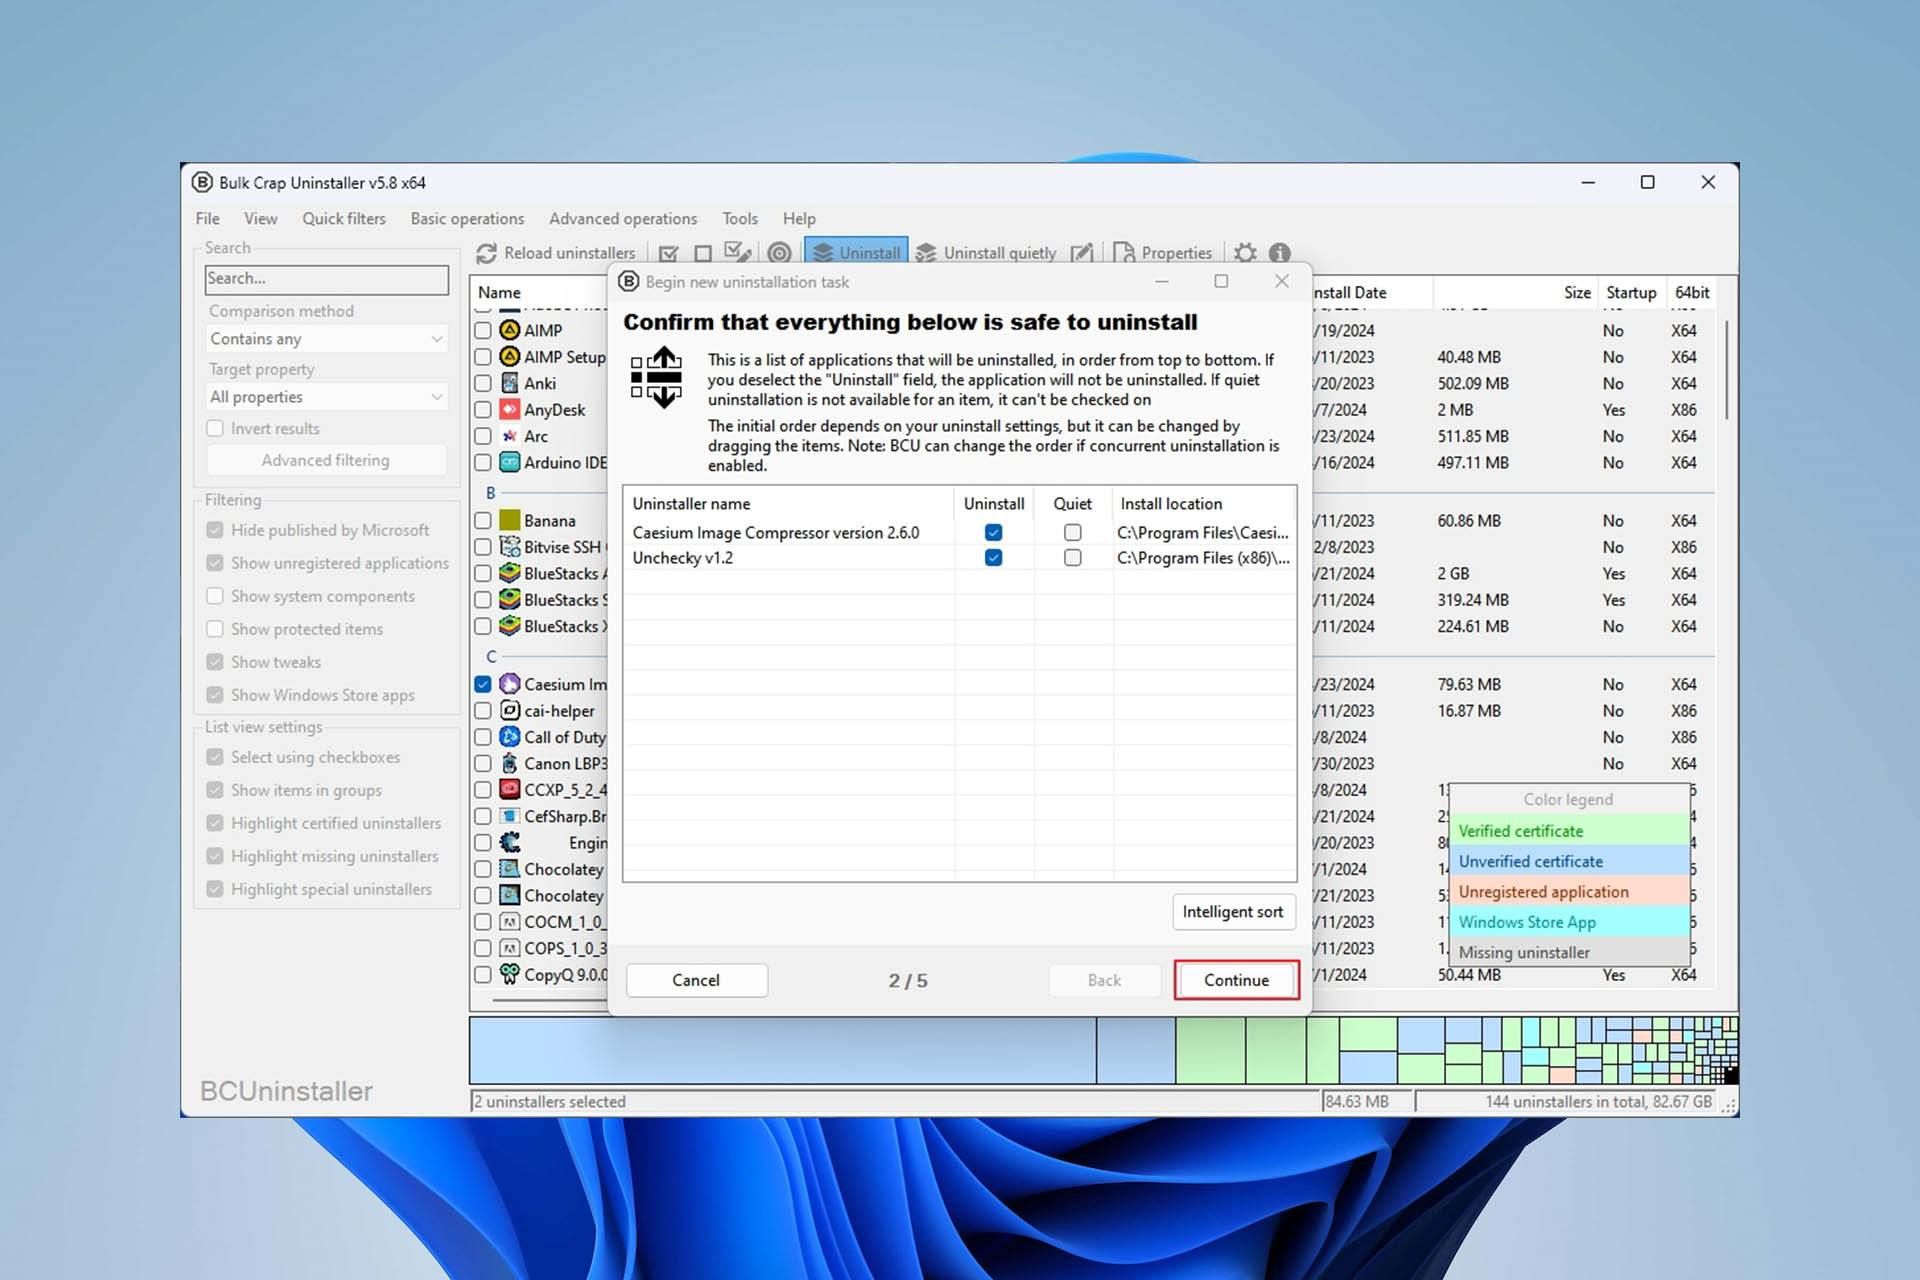Click in the Search input field

coord(327,279)
